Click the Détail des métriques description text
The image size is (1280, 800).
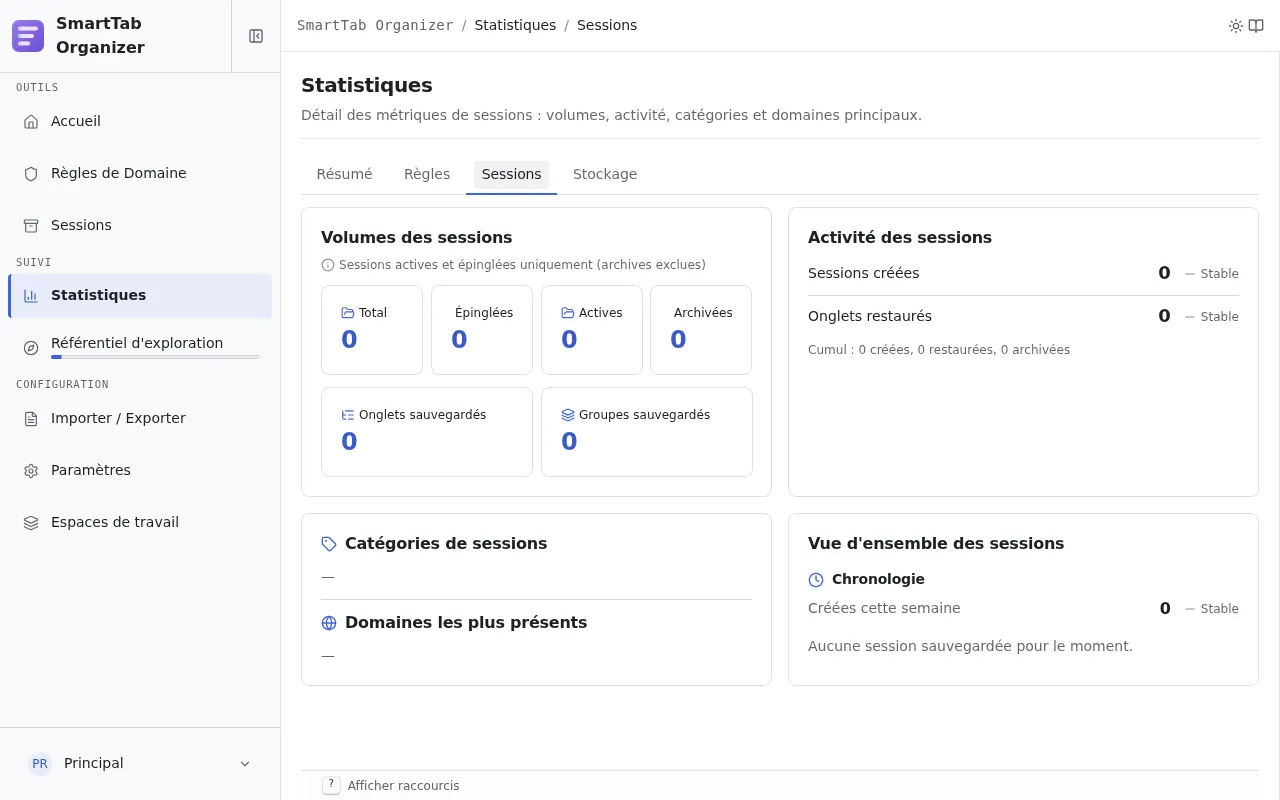tap(611, 115)
